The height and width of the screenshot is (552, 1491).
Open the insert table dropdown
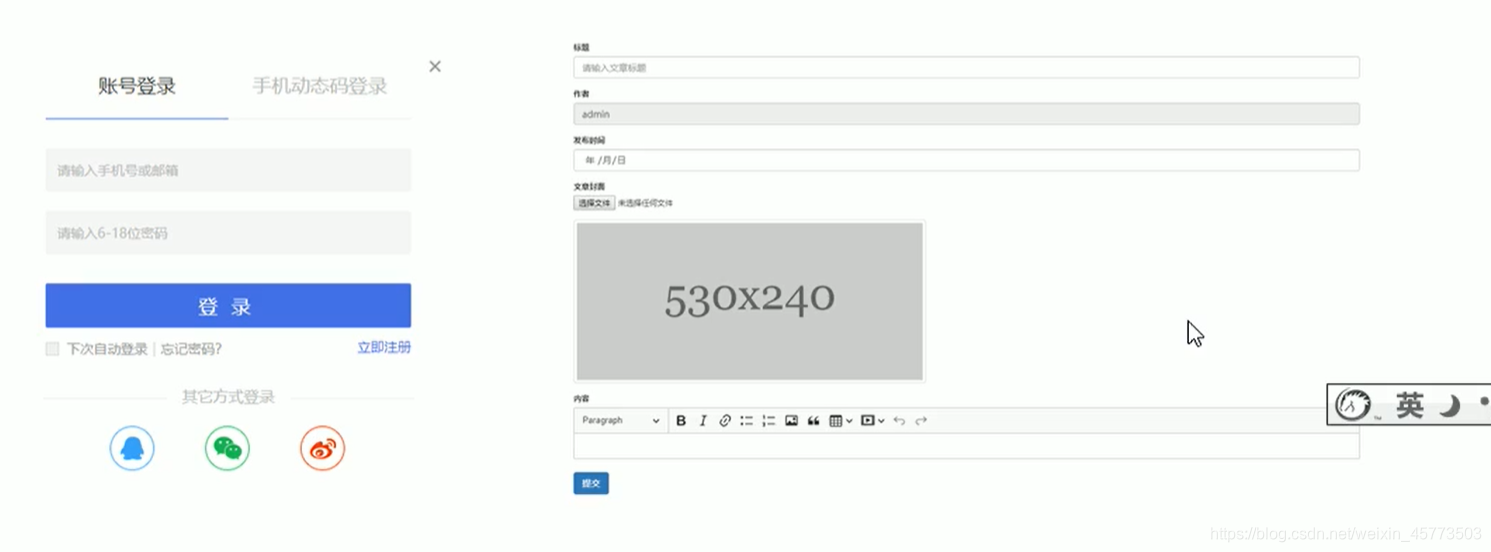(x=841, y=421)
